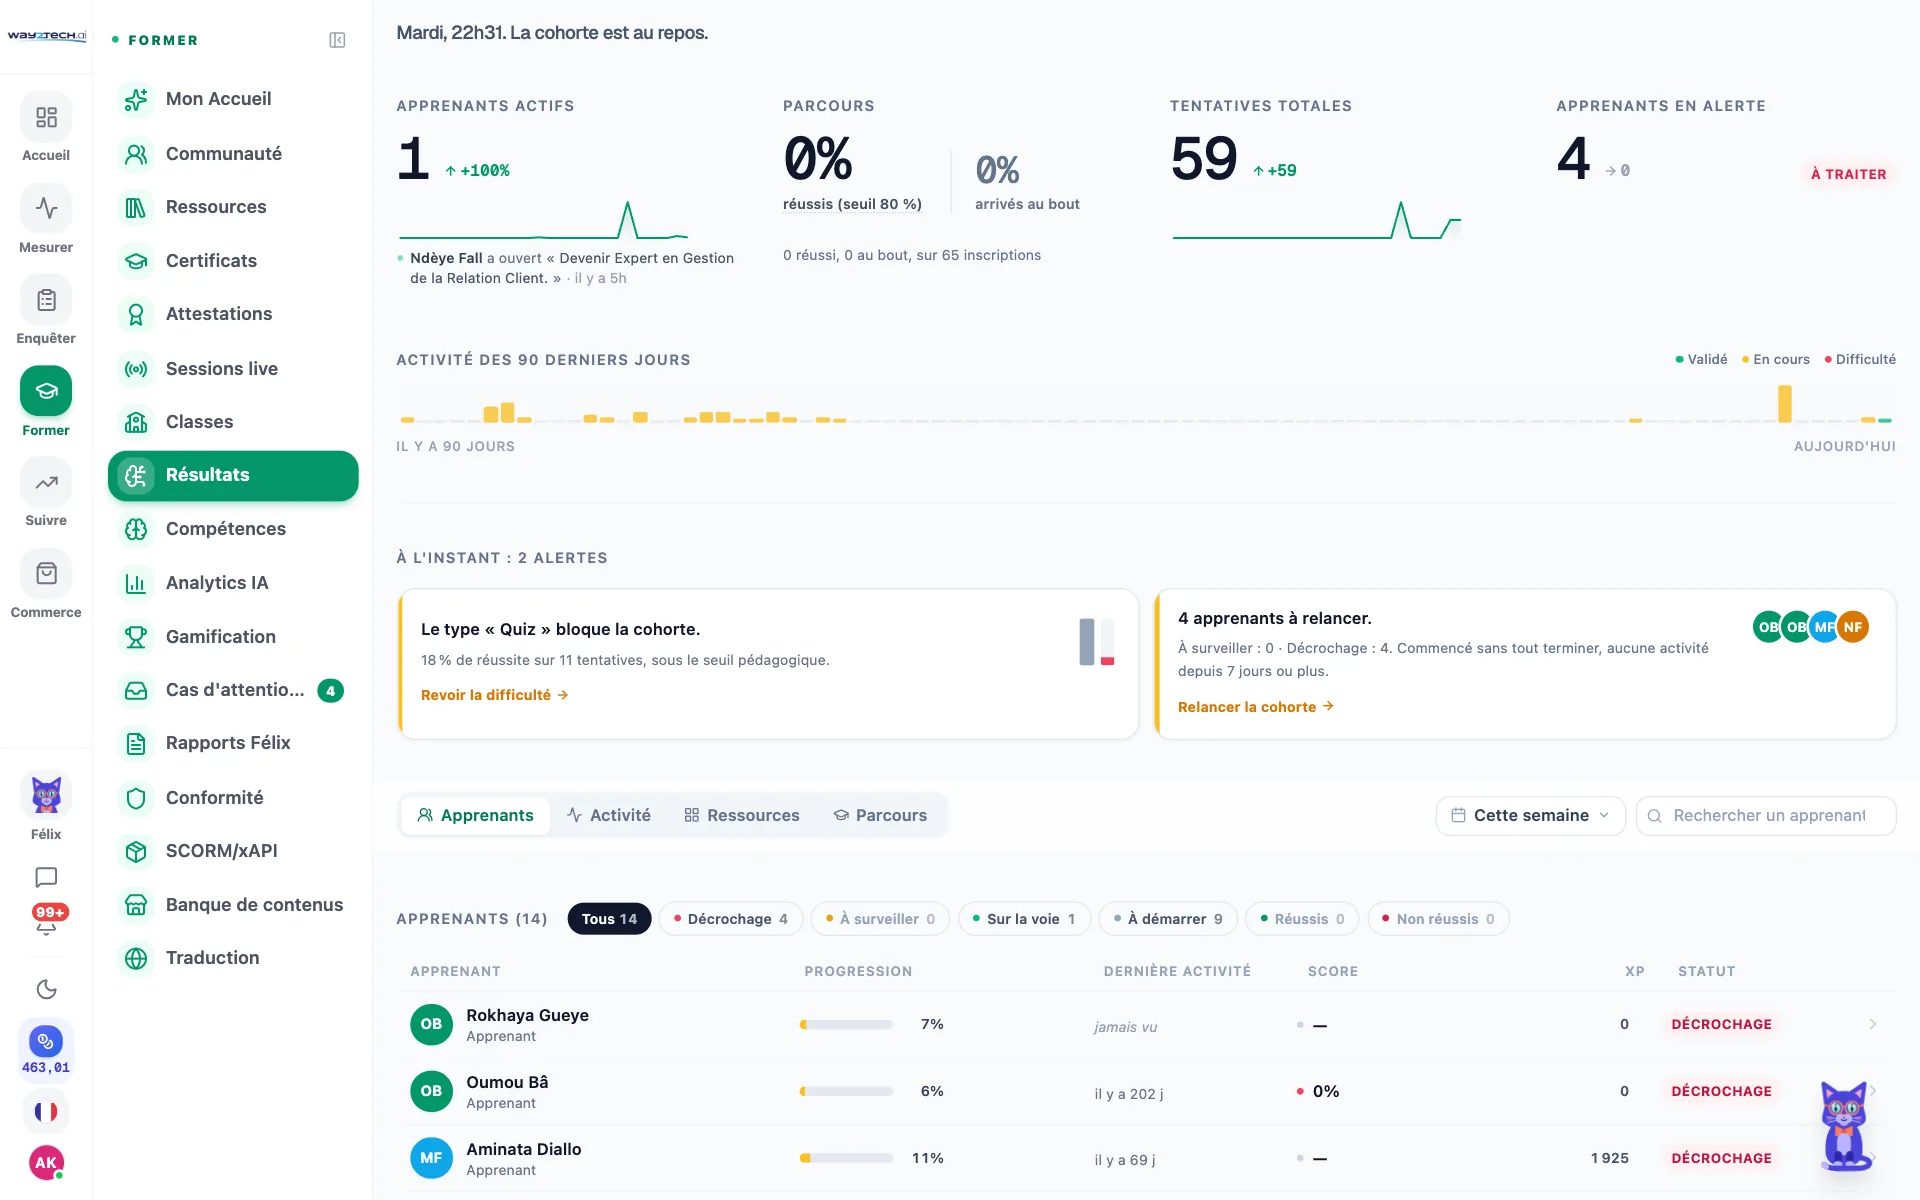Filter learners by Non réussis
1920x1200 pixels.
(x=1438, y=919)
